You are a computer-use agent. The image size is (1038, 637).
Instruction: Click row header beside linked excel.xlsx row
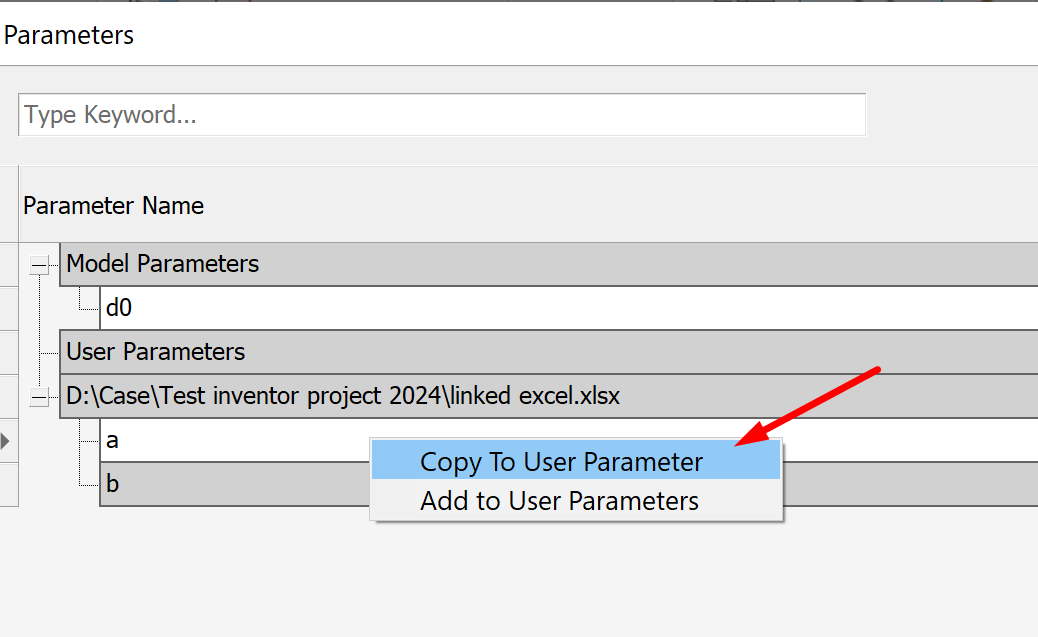click(8, 396)
